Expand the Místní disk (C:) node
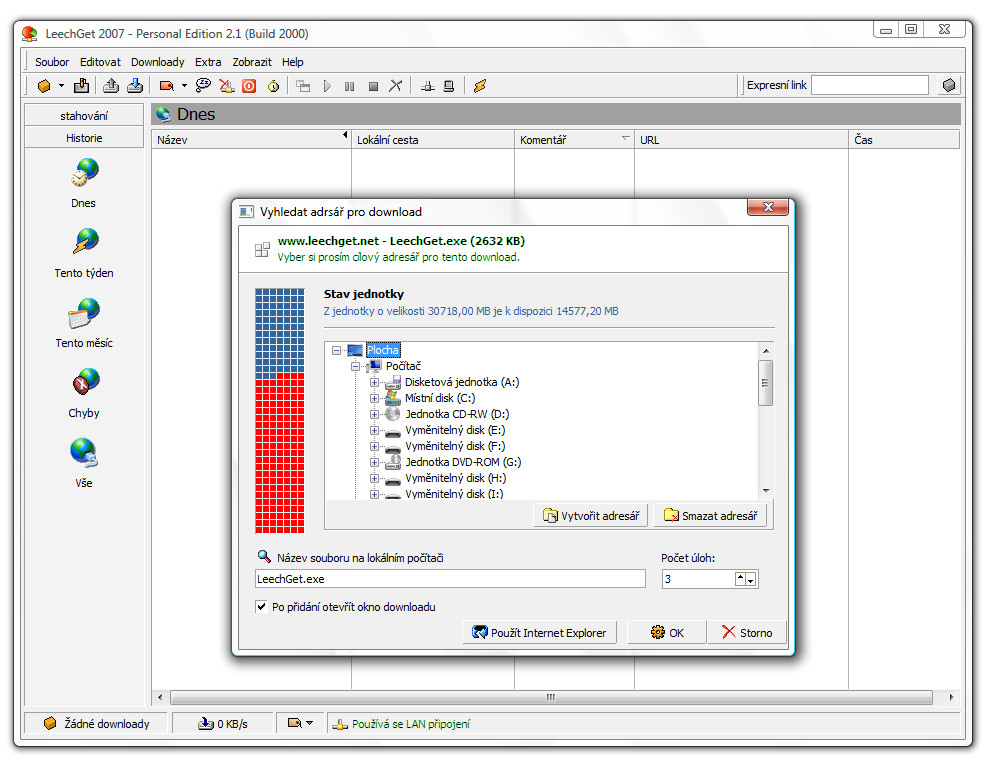 coord(374,398)
